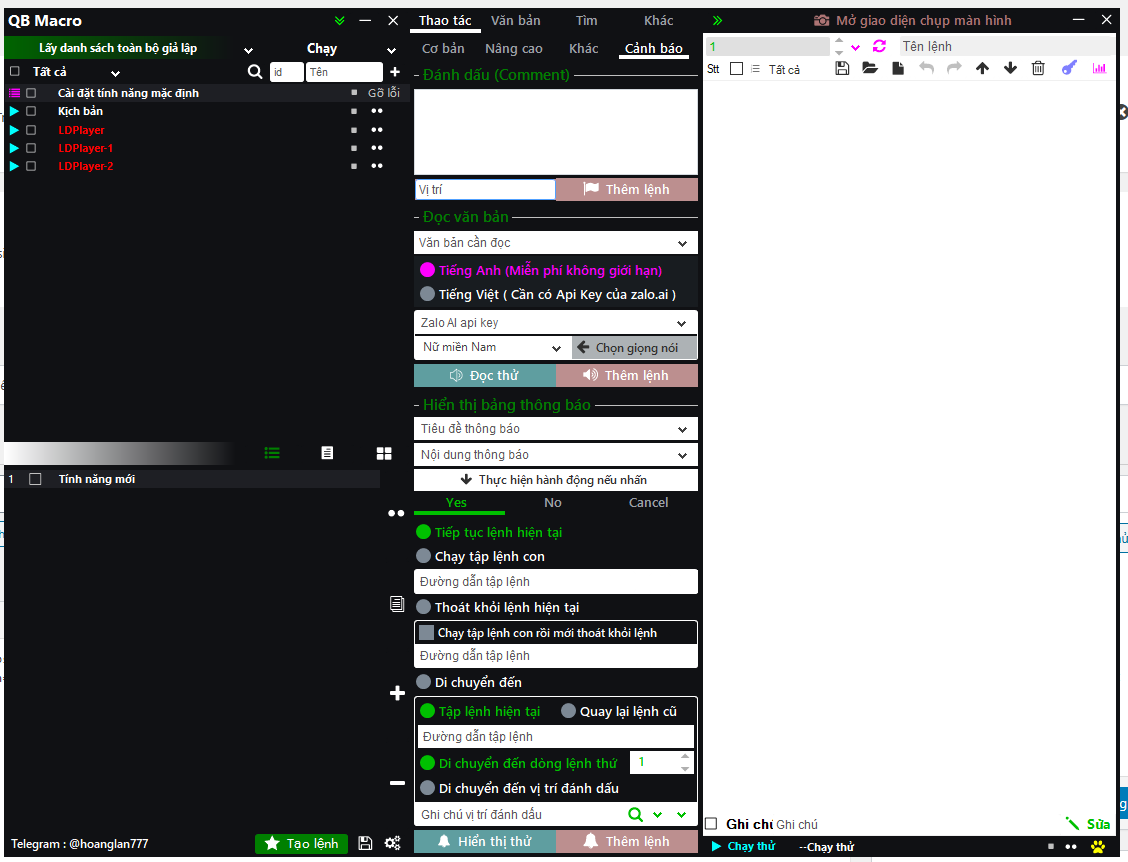Click the "Đọc thử" button

(x=485, y=375)
